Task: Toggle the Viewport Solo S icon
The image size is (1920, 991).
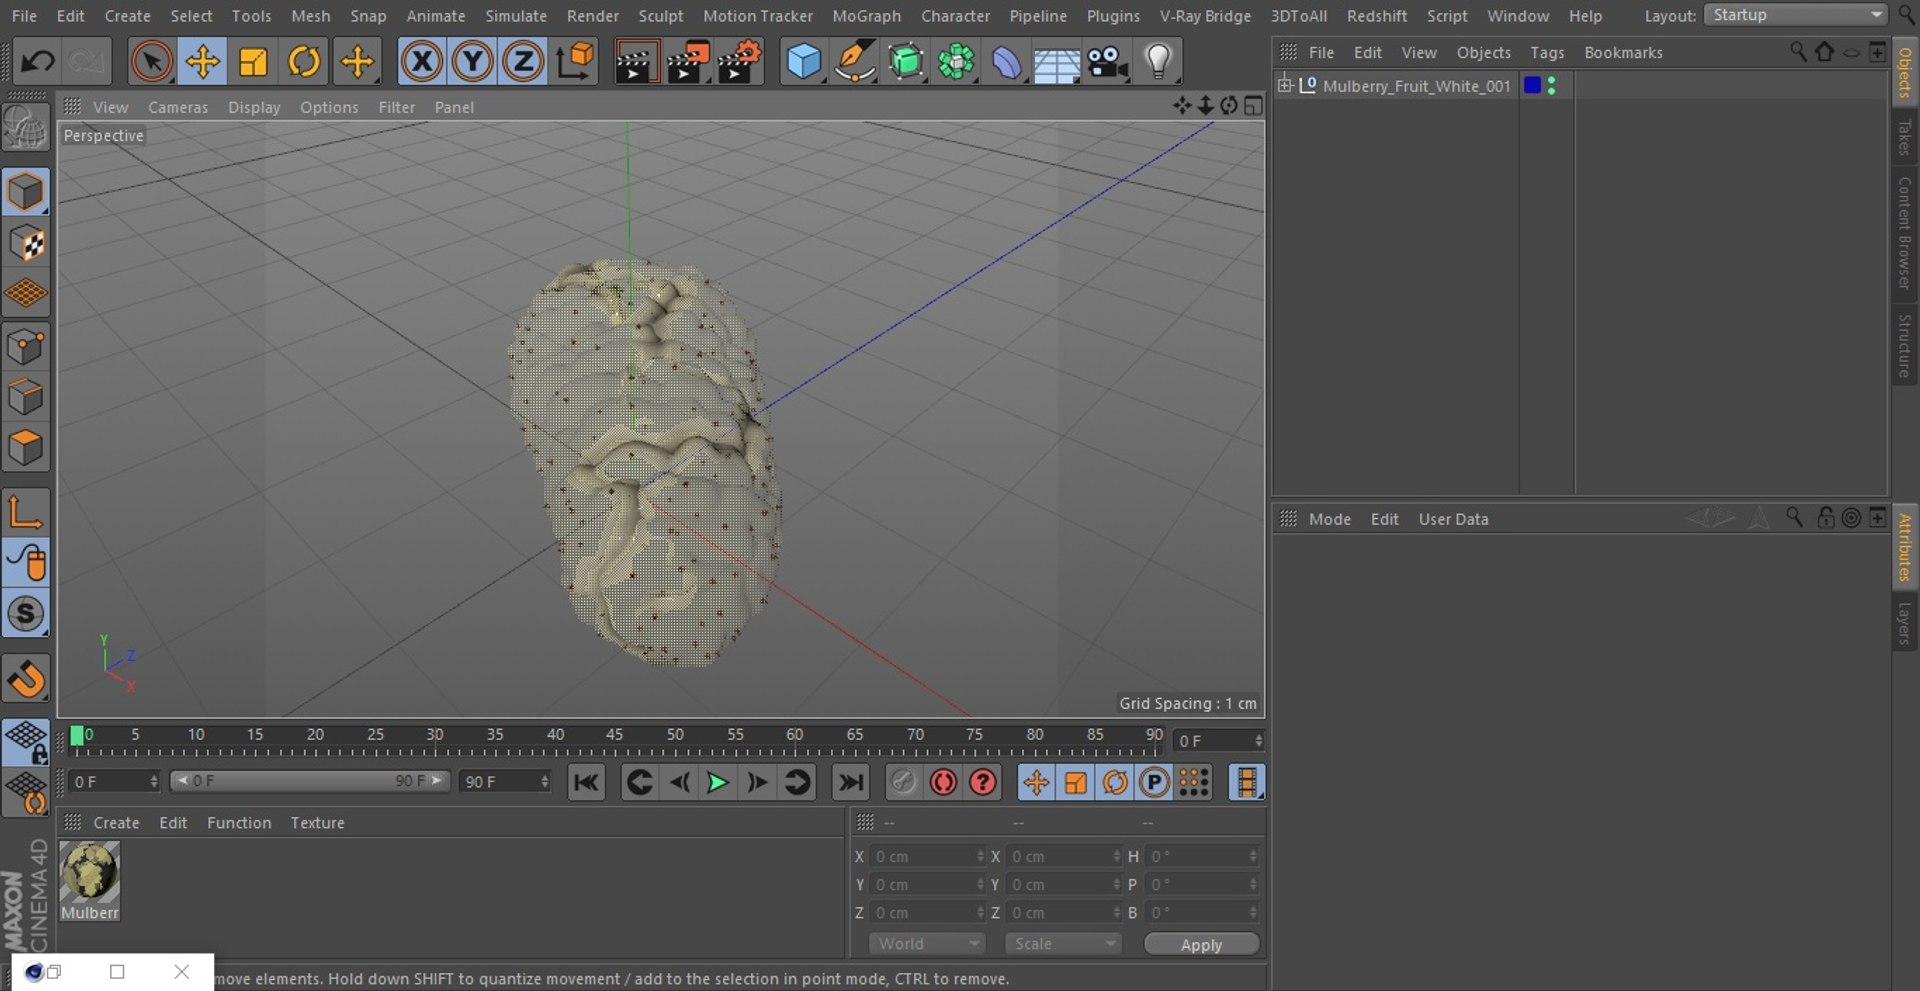Action: pyautogui.click(x=25, y=614)
